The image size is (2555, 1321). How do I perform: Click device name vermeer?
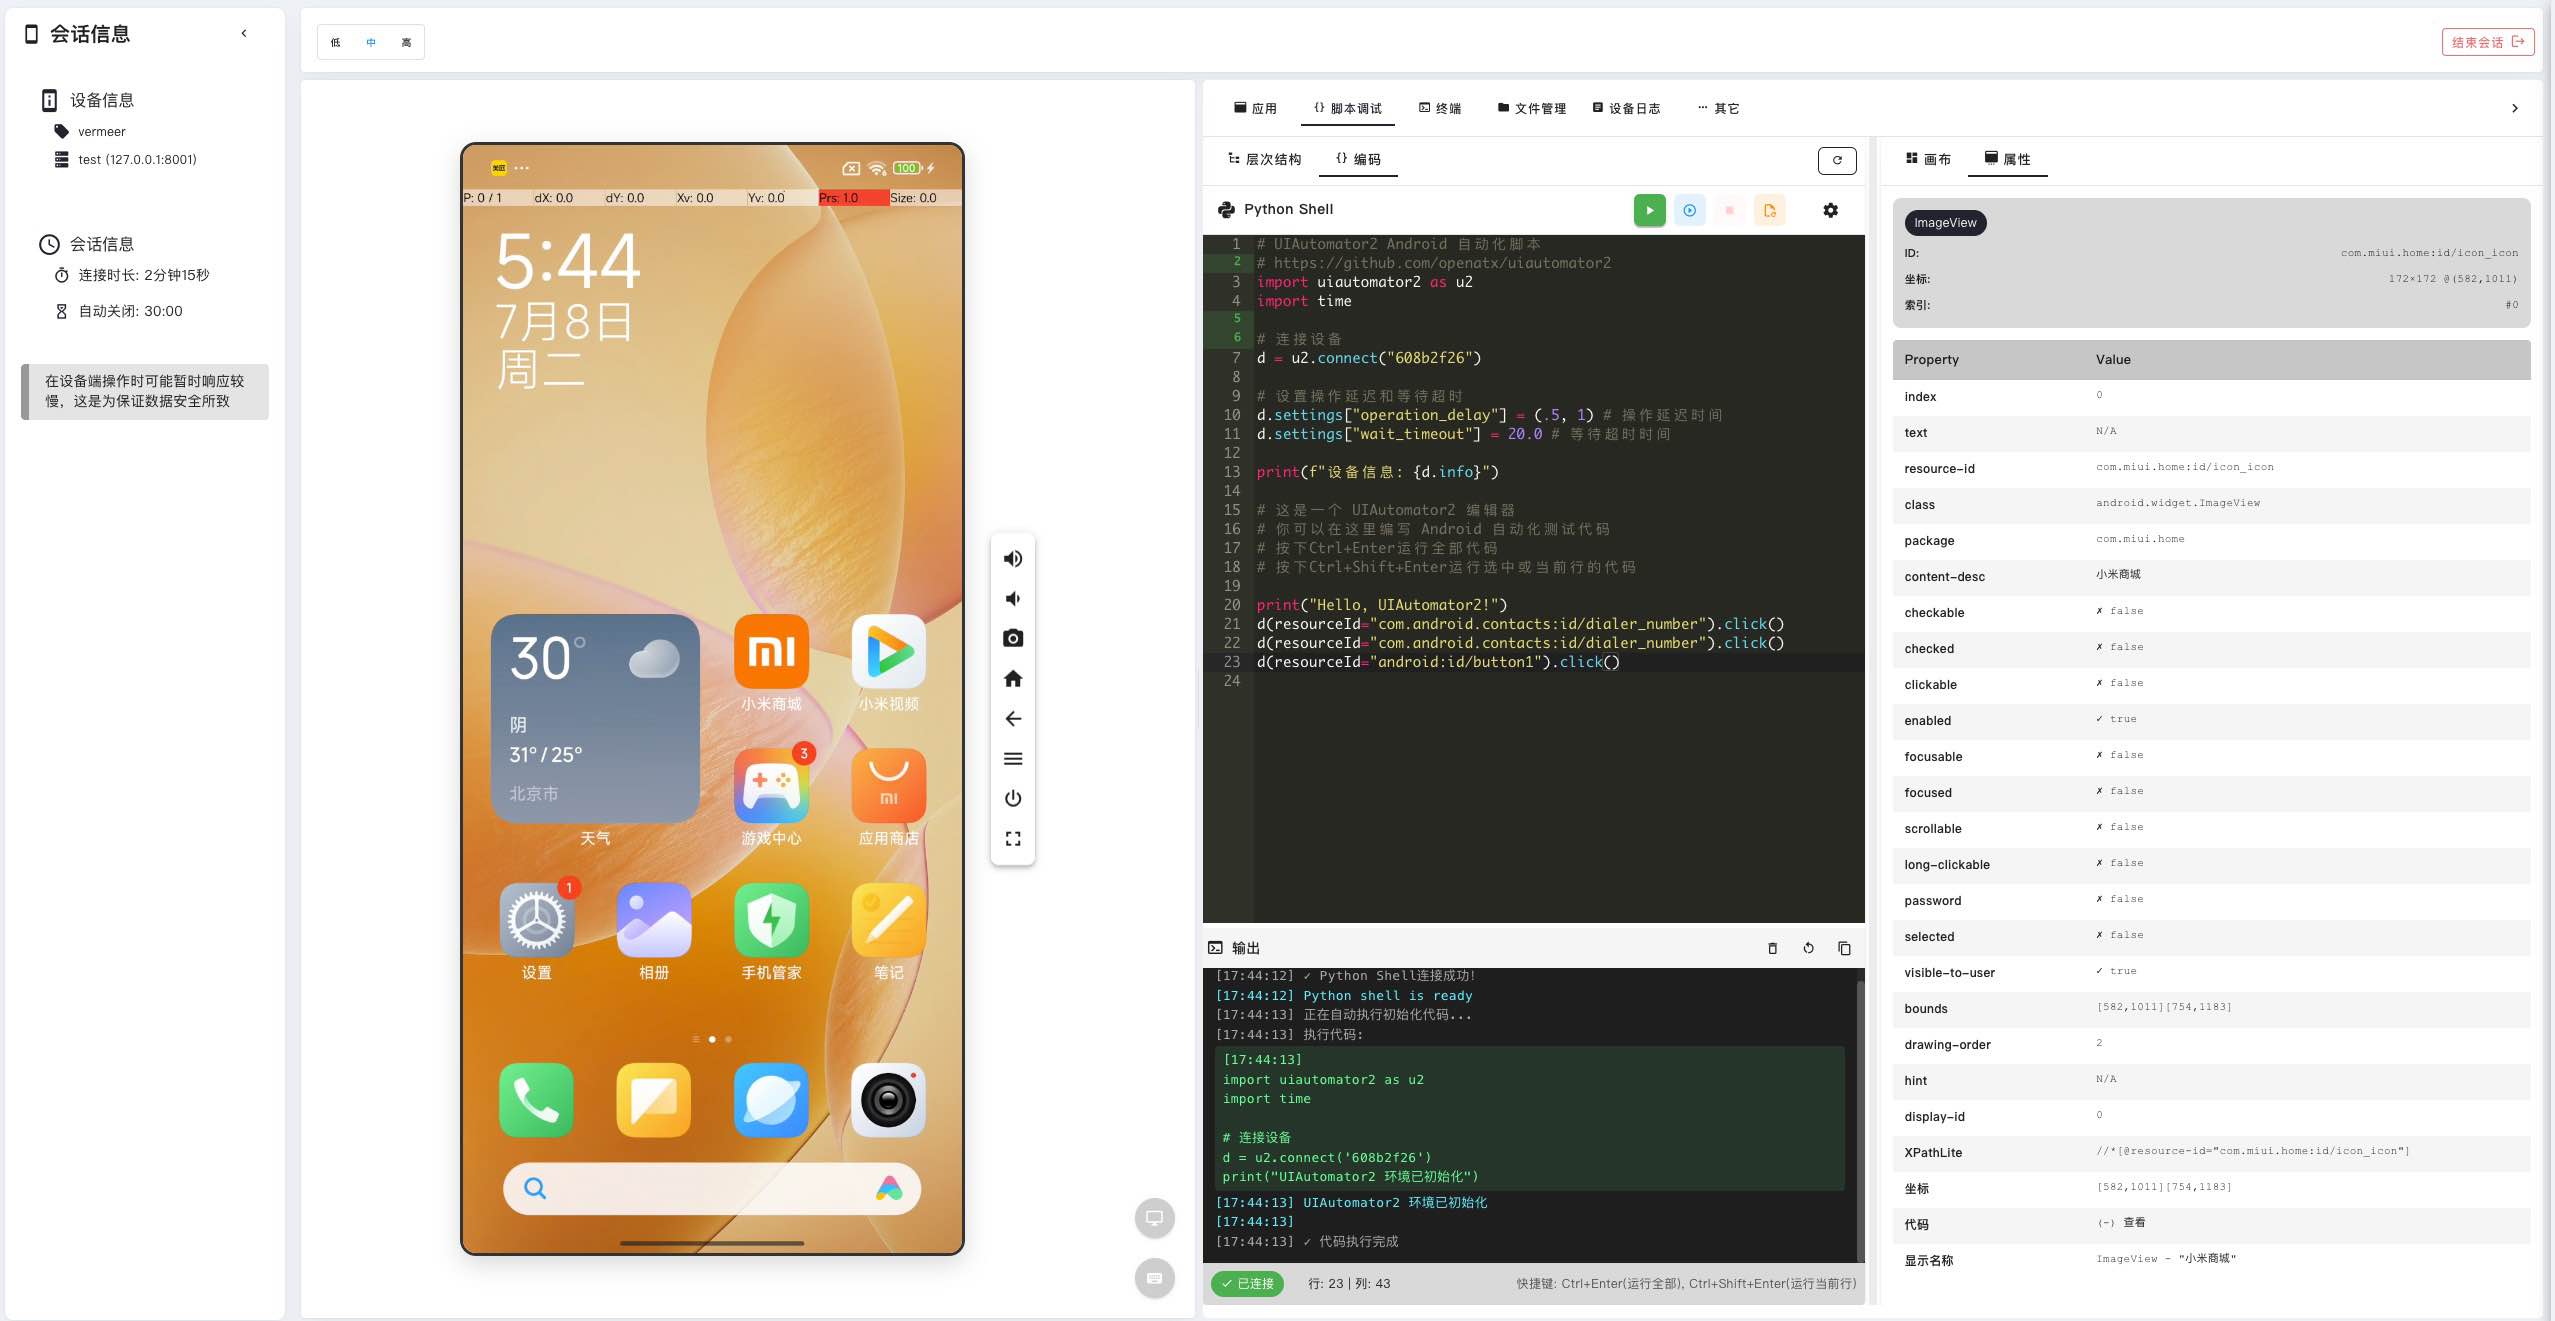[102, 131]
